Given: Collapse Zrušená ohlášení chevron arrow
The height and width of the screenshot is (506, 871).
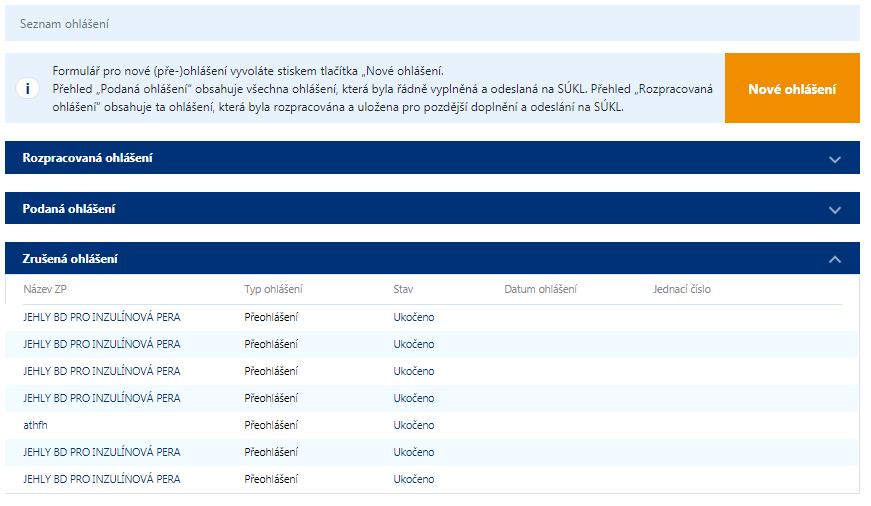Looking at the screenshot, I should 834,259.
